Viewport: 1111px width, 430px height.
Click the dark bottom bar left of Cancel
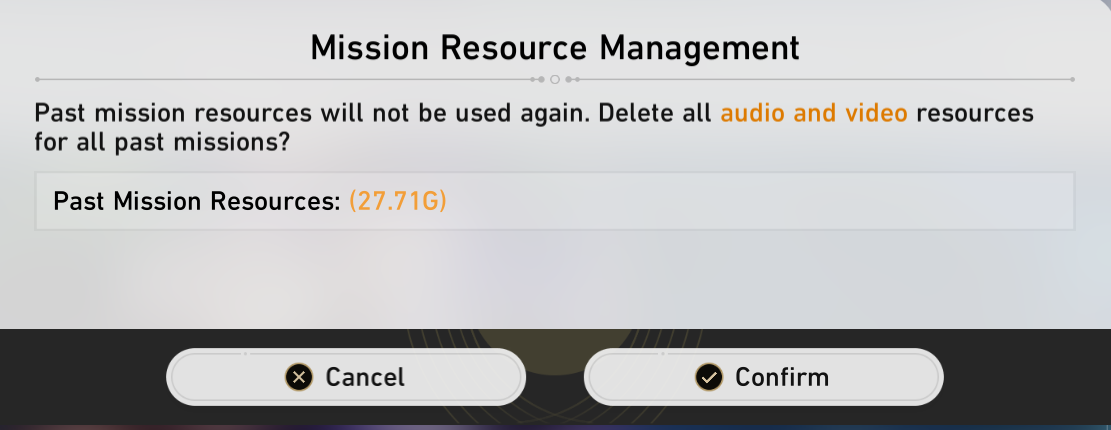(x=80, y=377)
